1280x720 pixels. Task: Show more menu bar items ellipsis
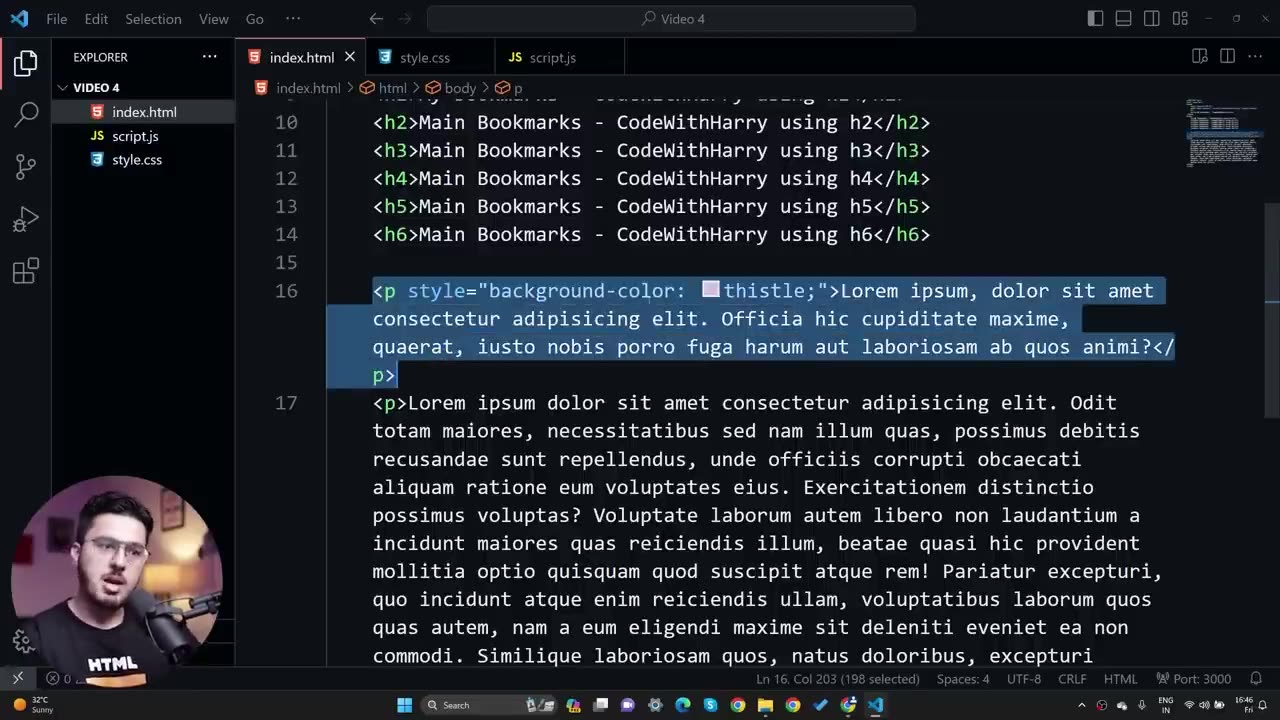292,19
